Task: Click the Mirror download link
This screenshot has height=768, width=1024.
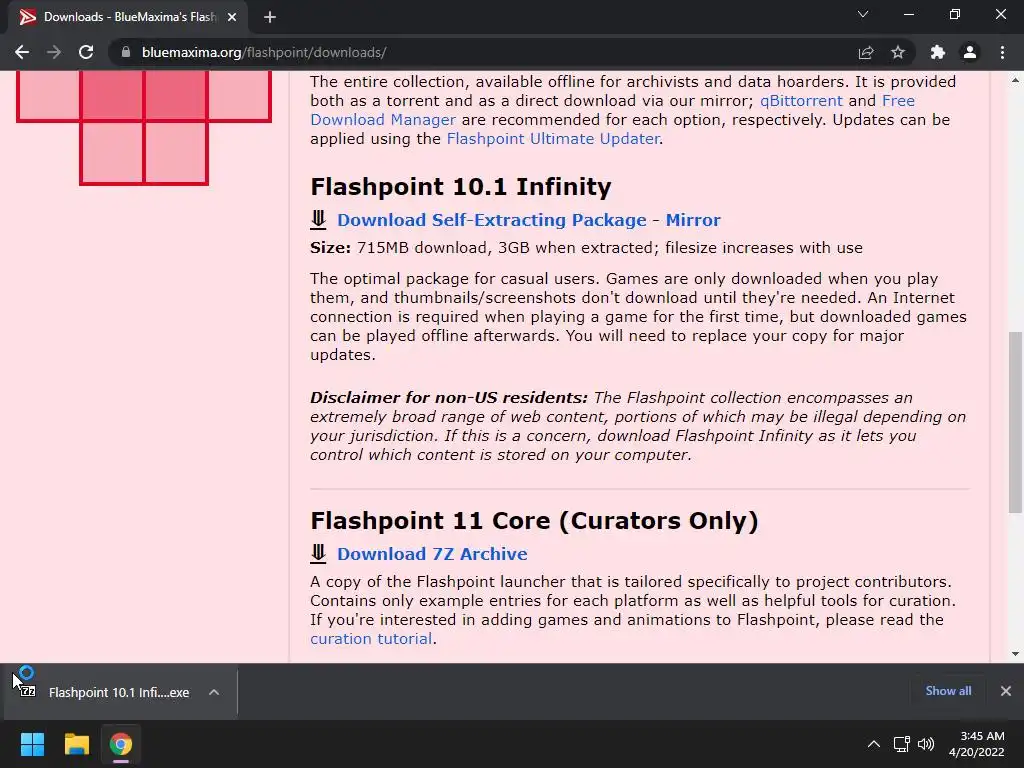Action: click(x=692, y=220)
